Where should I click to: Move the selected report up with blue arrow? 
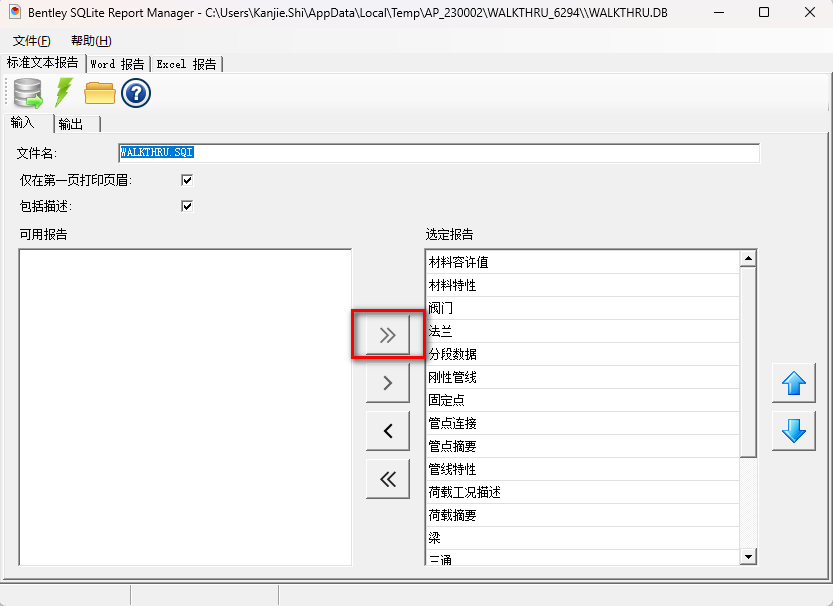point(794,383)
